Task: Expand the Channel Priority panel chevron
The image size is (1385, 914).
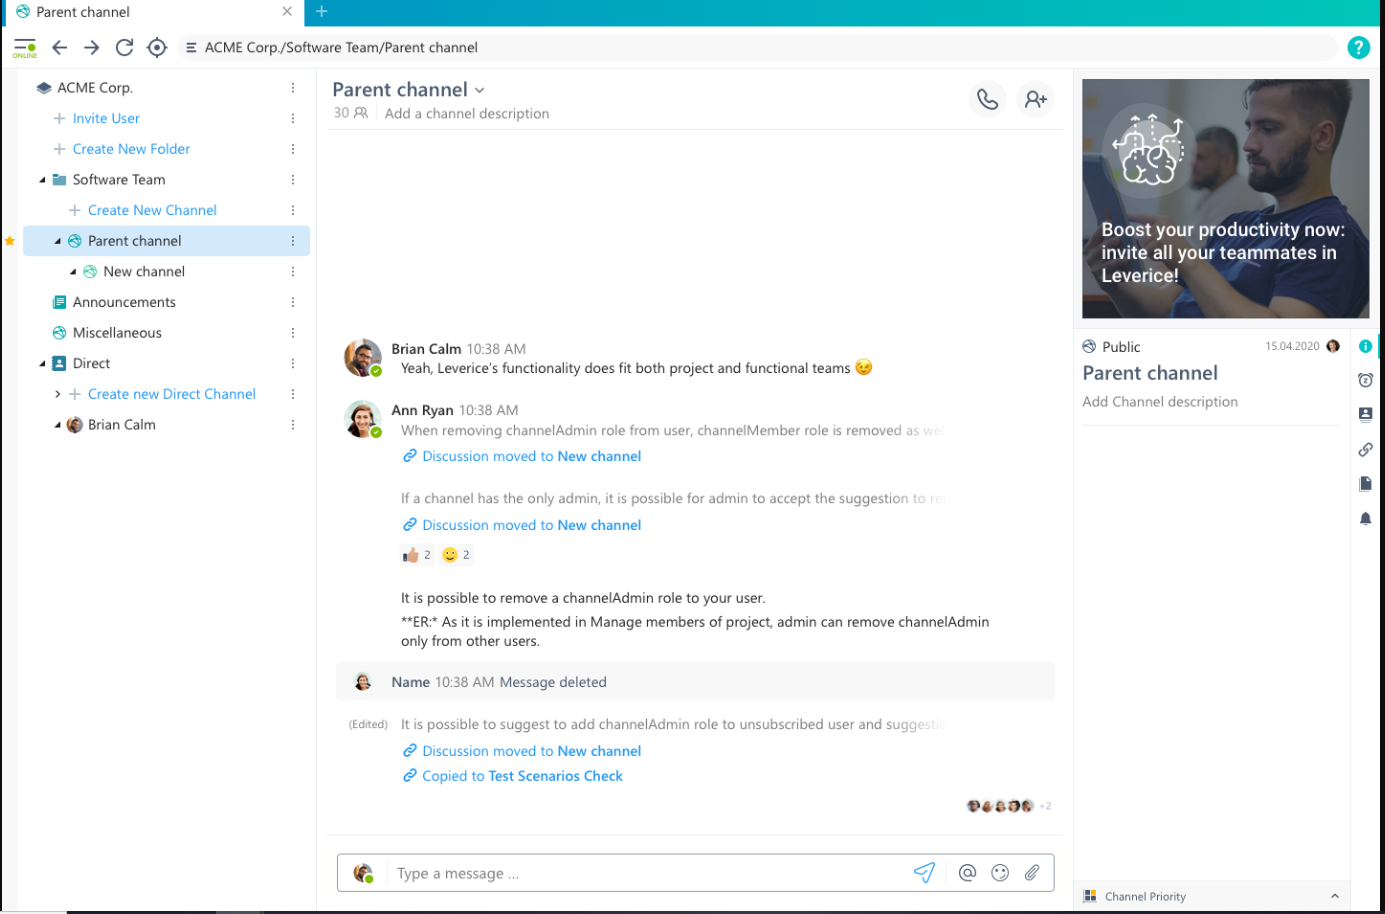Action: (1334, 896)
